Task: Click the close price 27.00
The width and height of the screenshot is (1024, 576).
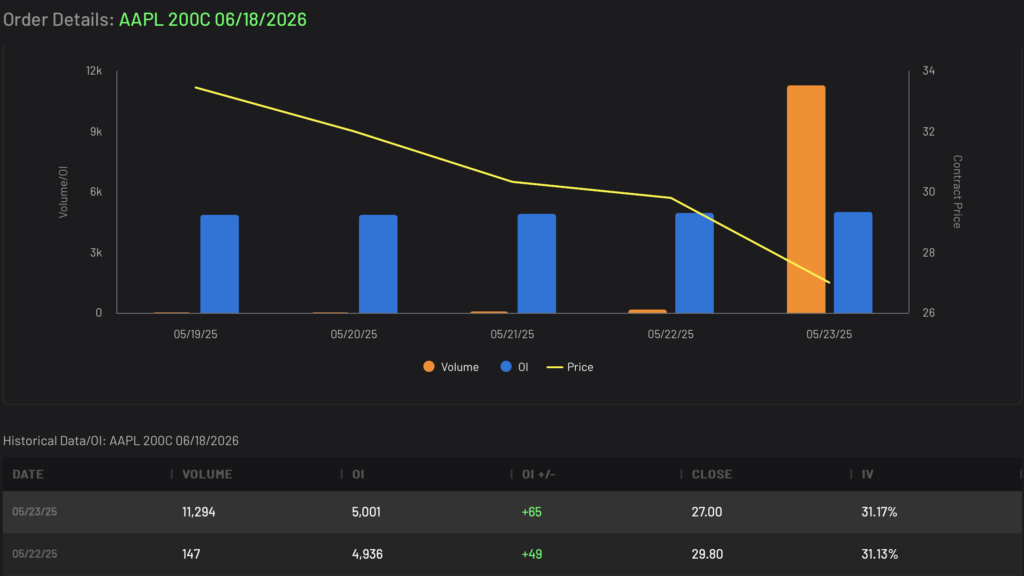Action: 707,512
